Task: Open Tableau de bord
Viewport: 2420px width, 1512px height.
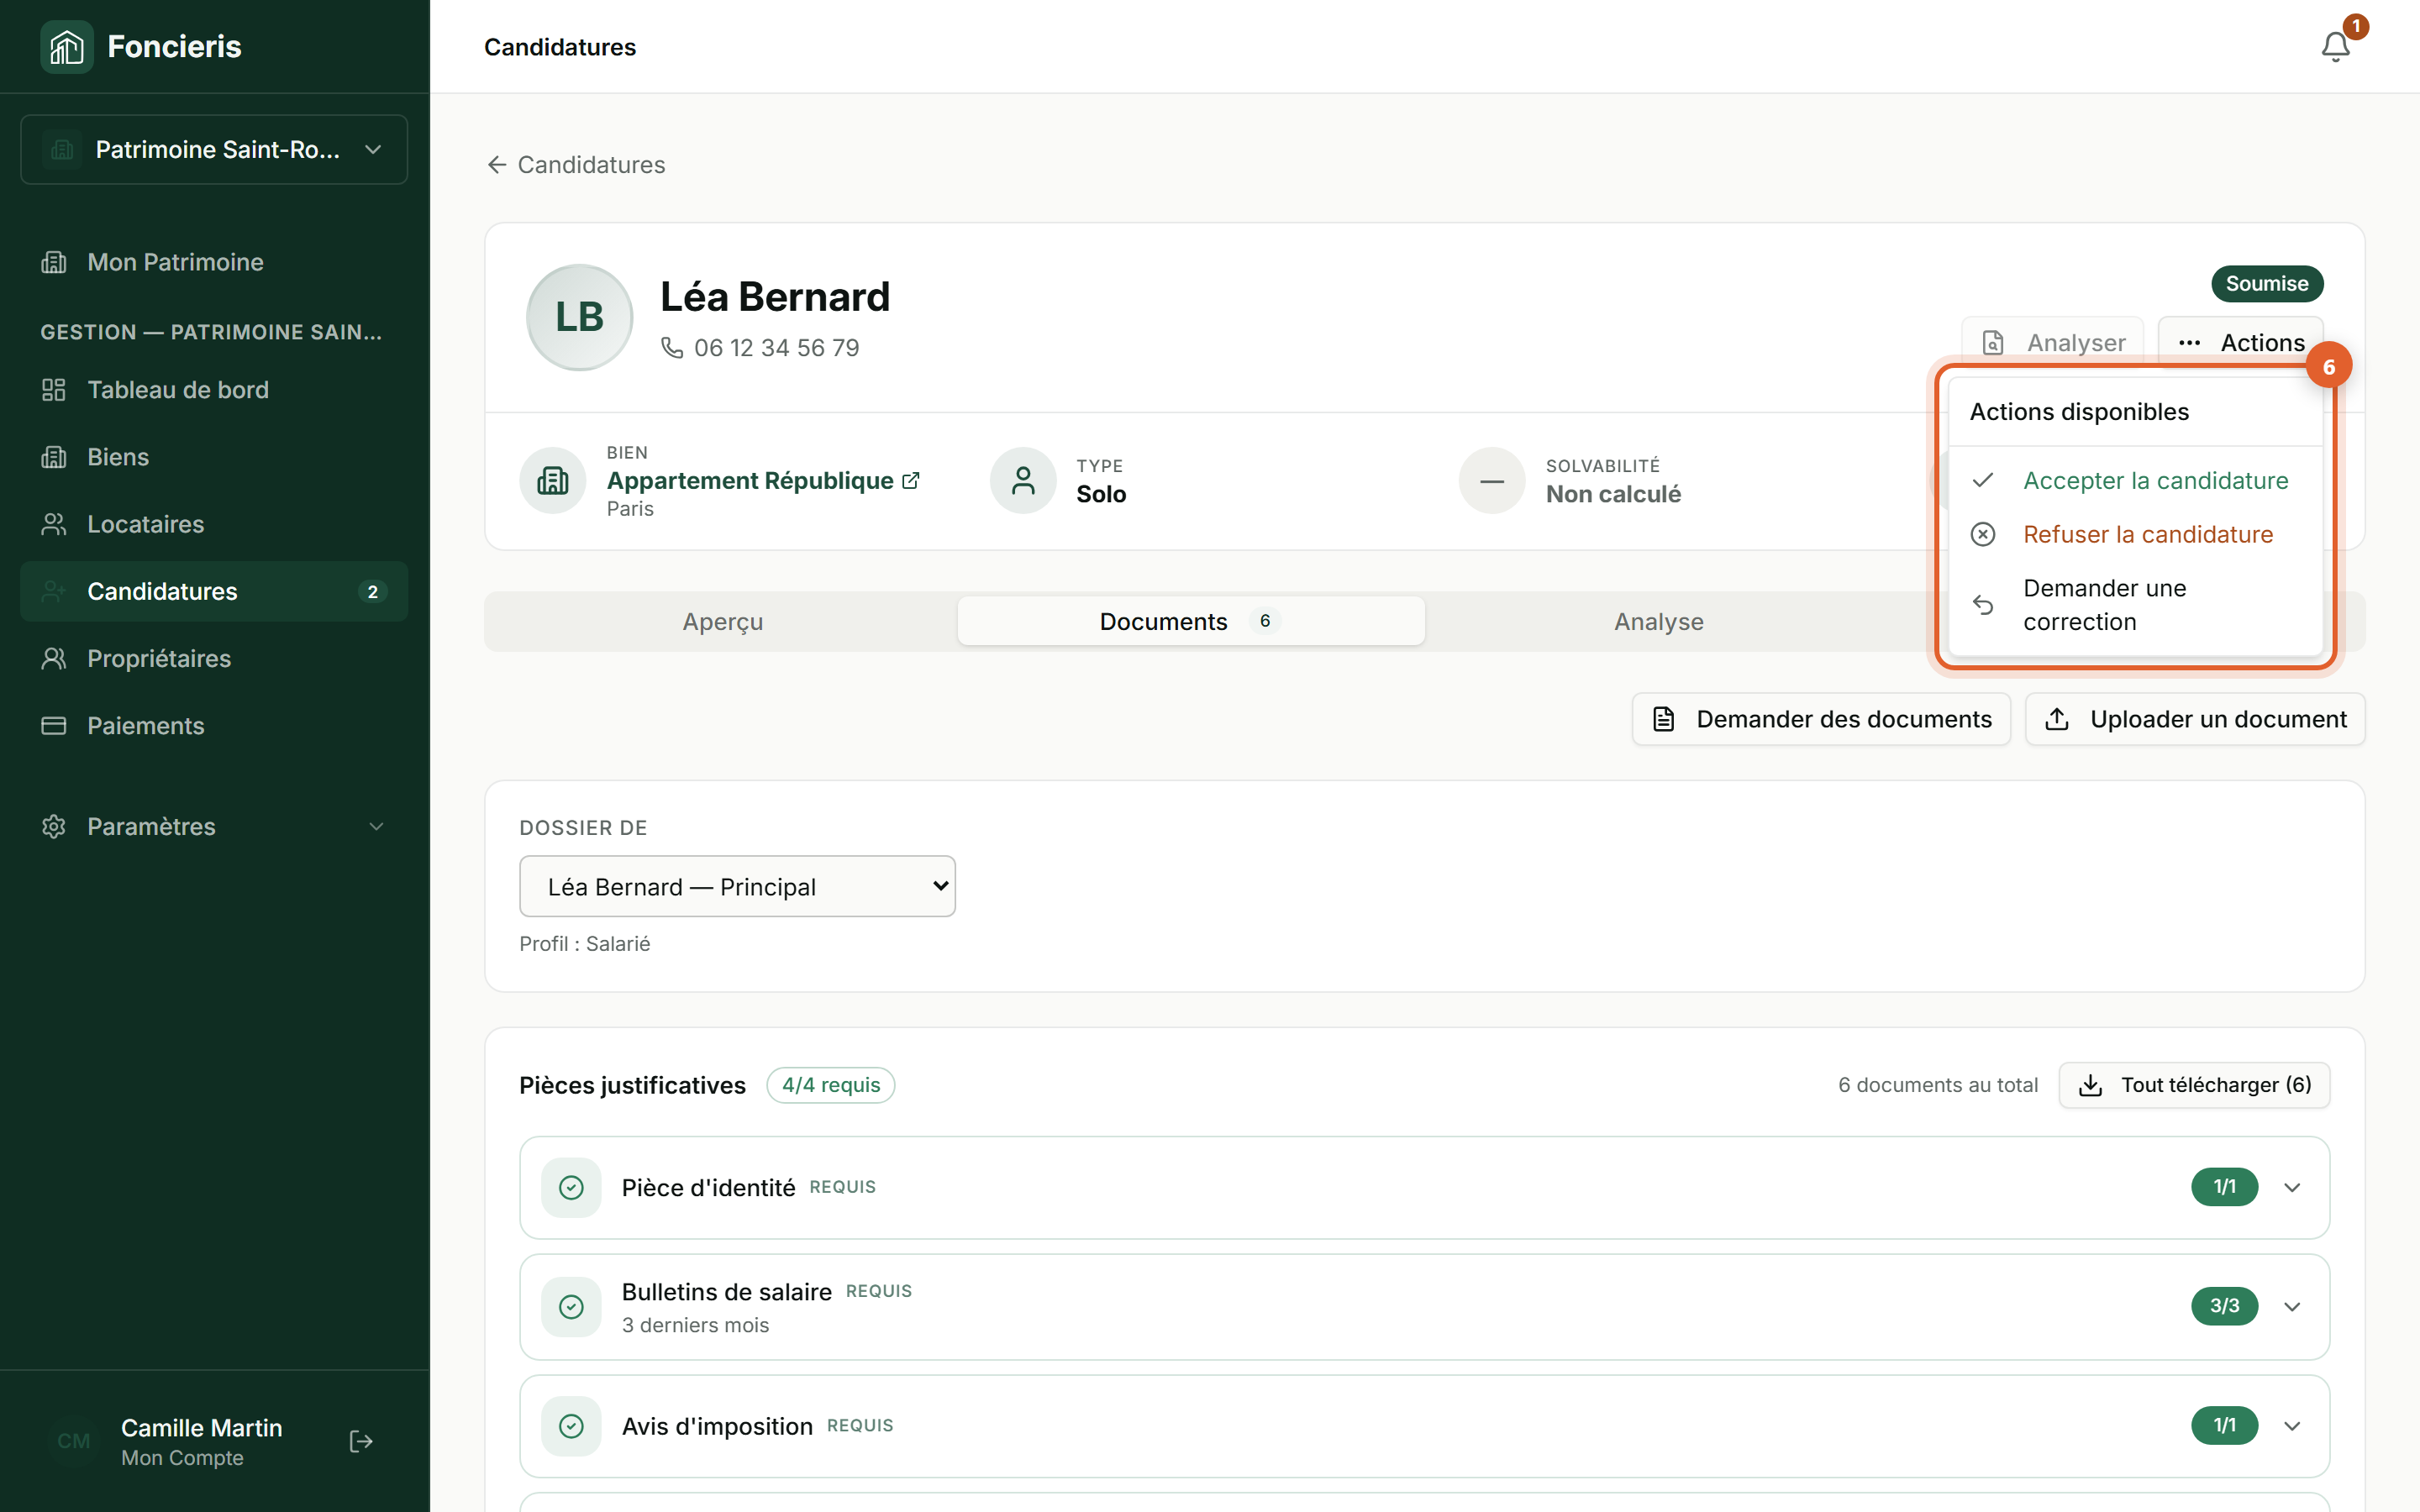Action: [x=214, y=390]
